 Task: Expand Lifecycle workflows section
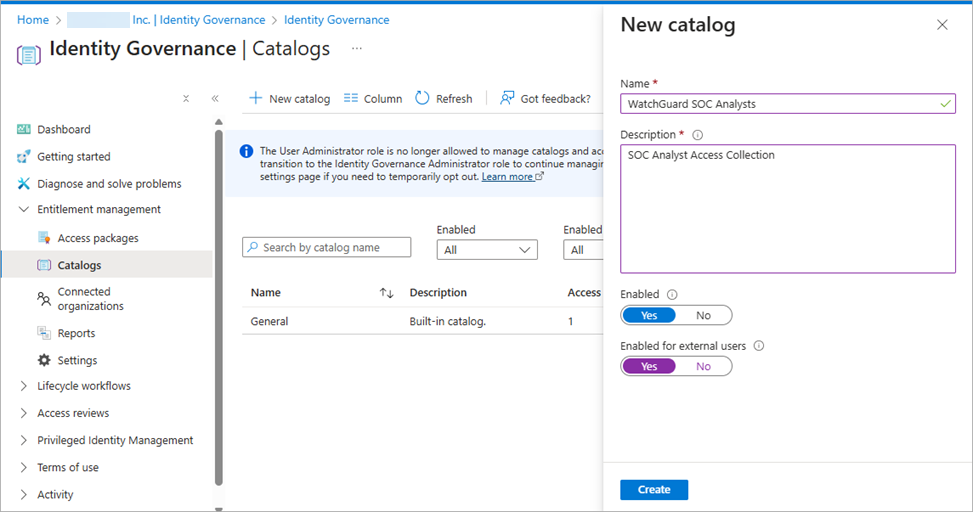24,386
